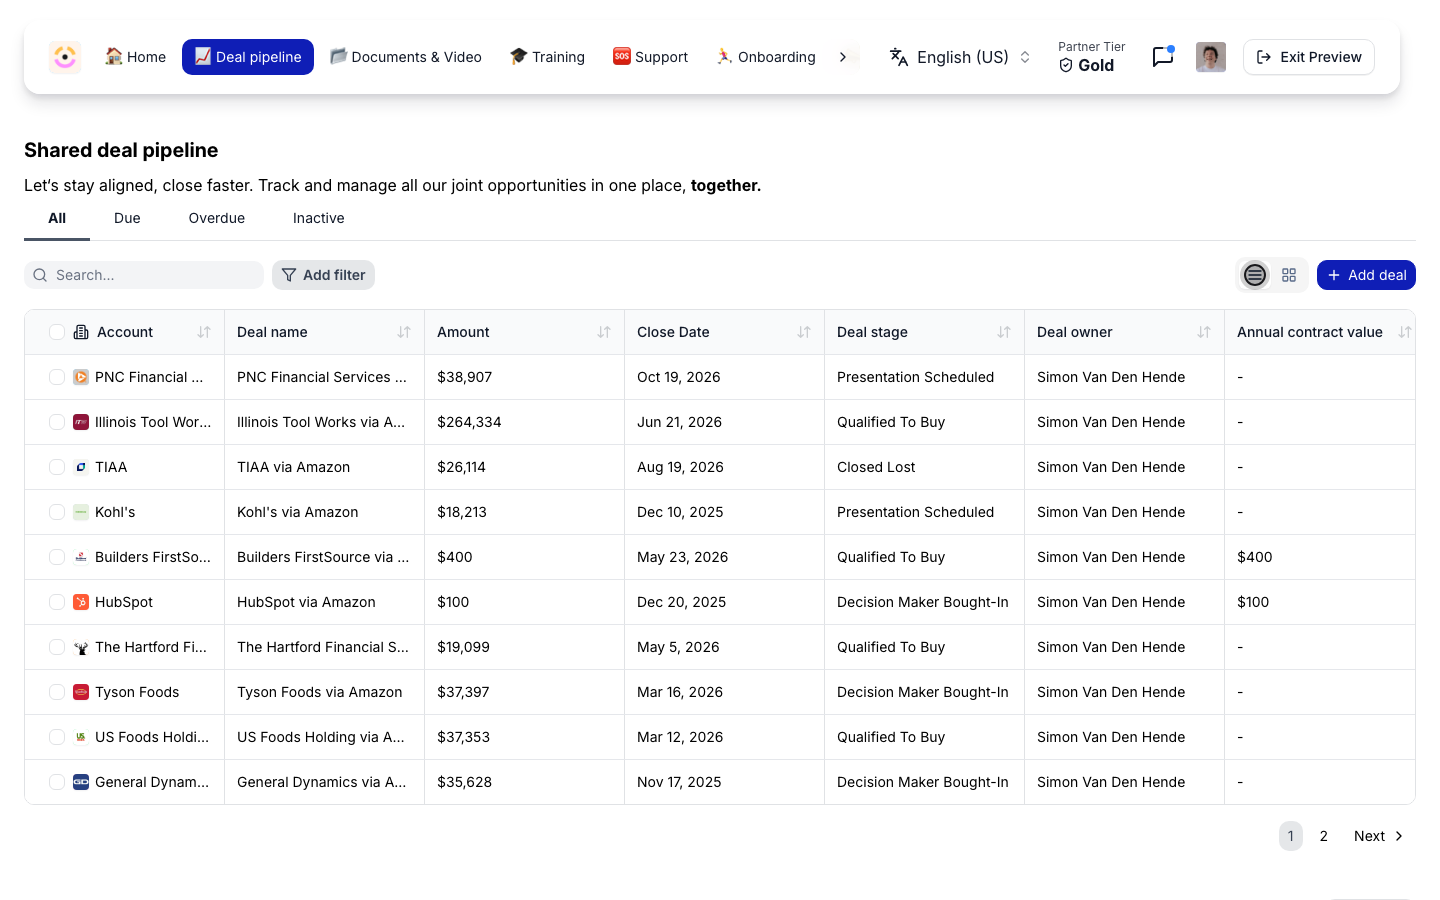Screen dimensions: 1440x900
Task: Check the Kohl's row checkbox
Action: (57, 512)
